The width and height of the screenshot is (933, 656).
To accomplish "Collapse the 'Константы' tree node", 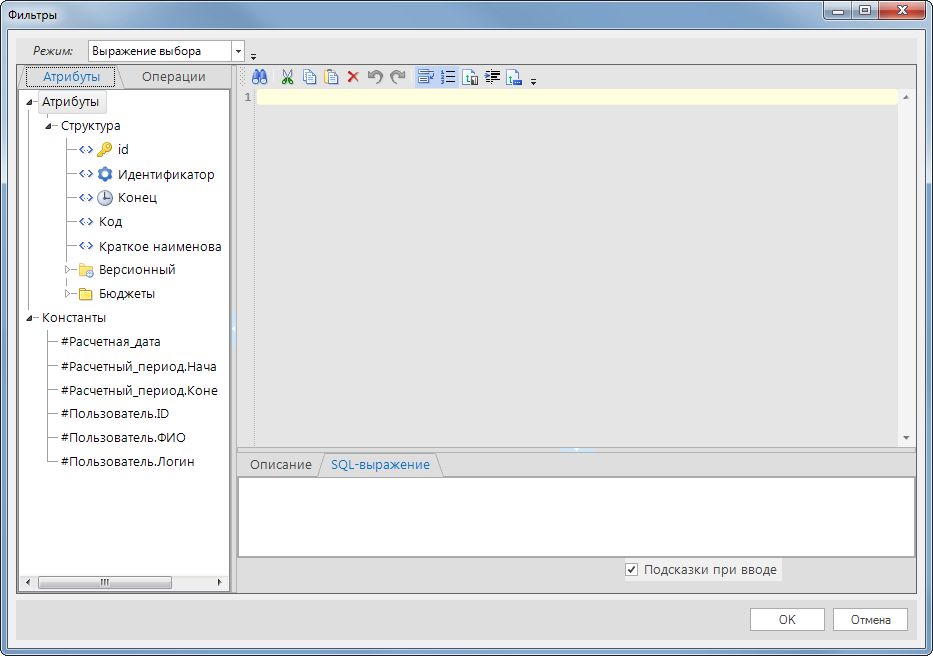I will [31, 318].
